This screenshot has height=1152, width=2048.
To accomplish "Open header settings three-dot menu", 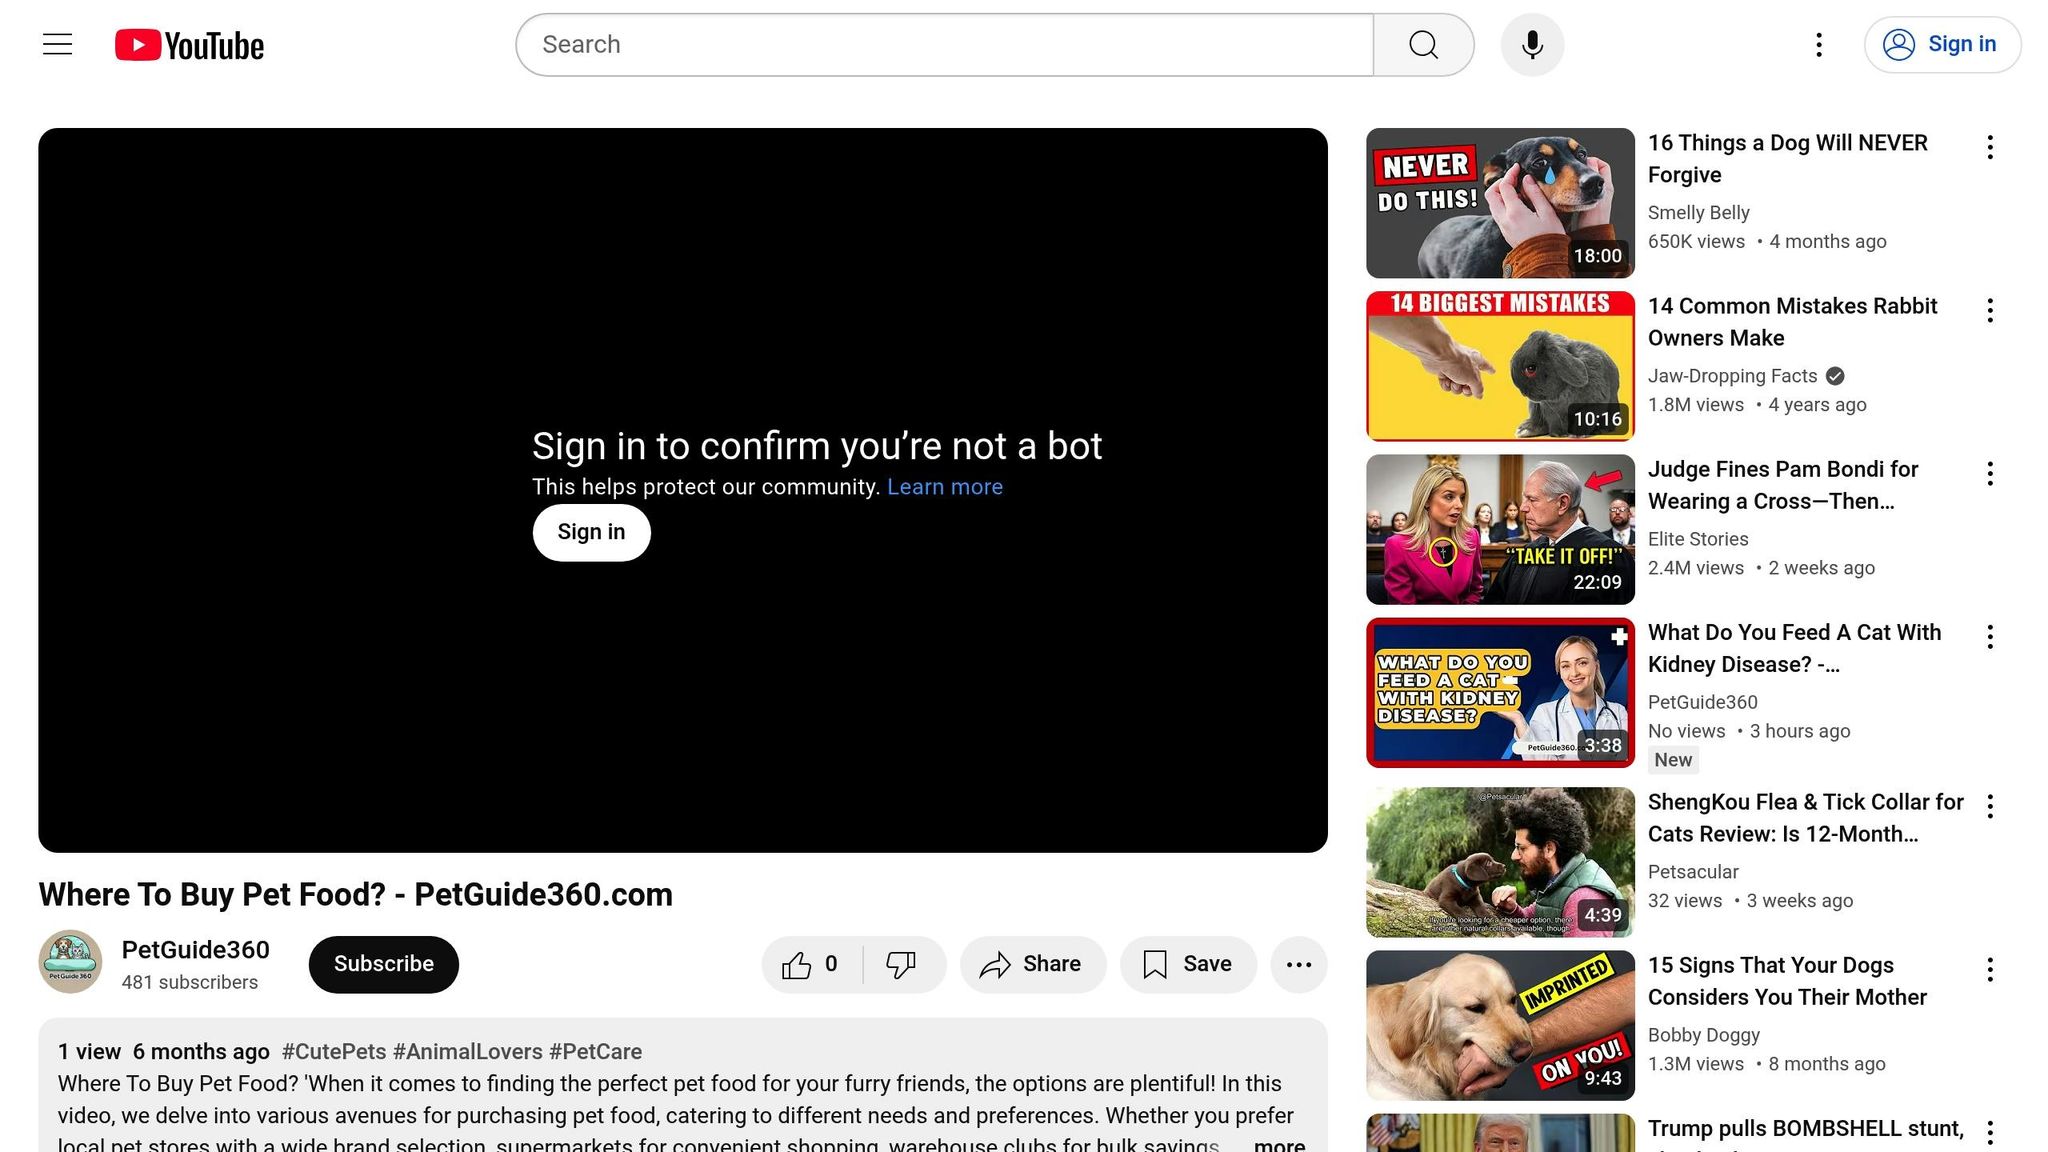I will click(x=1819, y=45).
